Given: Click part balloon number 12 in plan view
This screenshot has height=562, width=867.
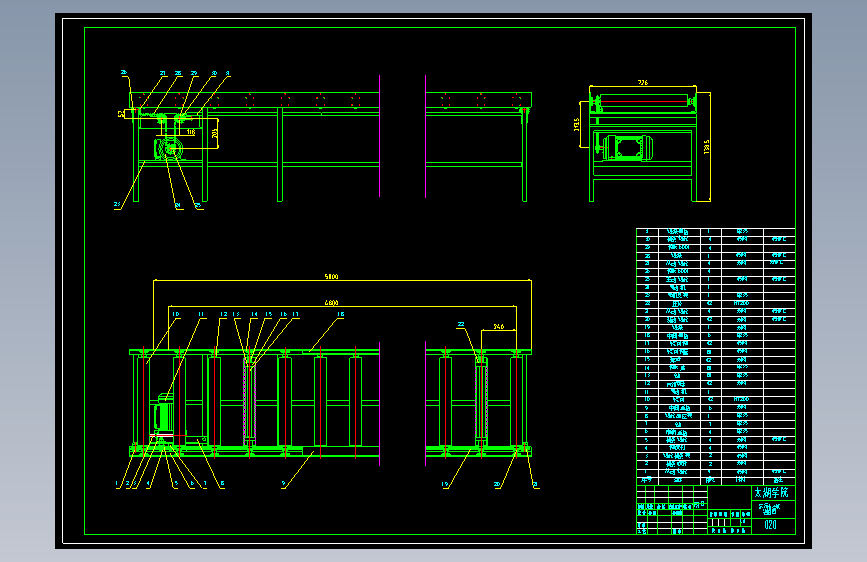Looking at the screenshot, I should (x=223, y=314).
